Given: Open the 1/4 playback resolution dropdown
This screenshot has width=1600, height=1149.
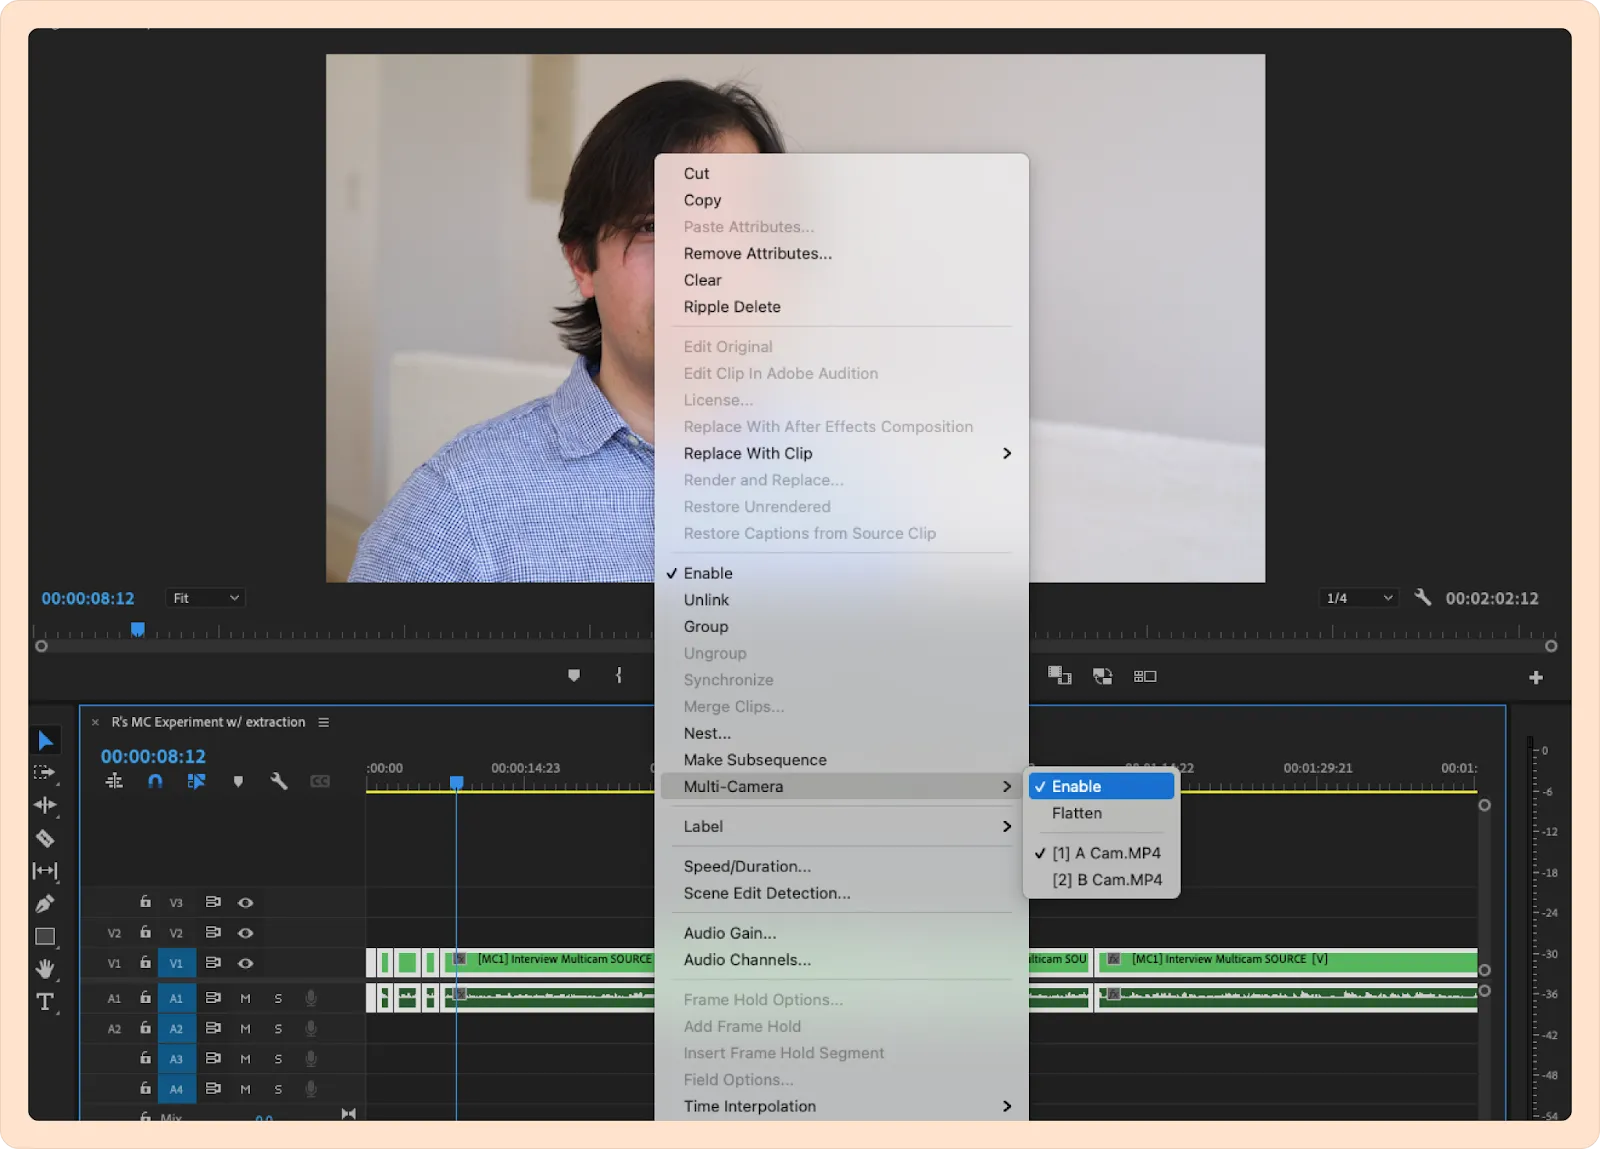Looking at the screenshot, I should click(x=1357, y=598).
